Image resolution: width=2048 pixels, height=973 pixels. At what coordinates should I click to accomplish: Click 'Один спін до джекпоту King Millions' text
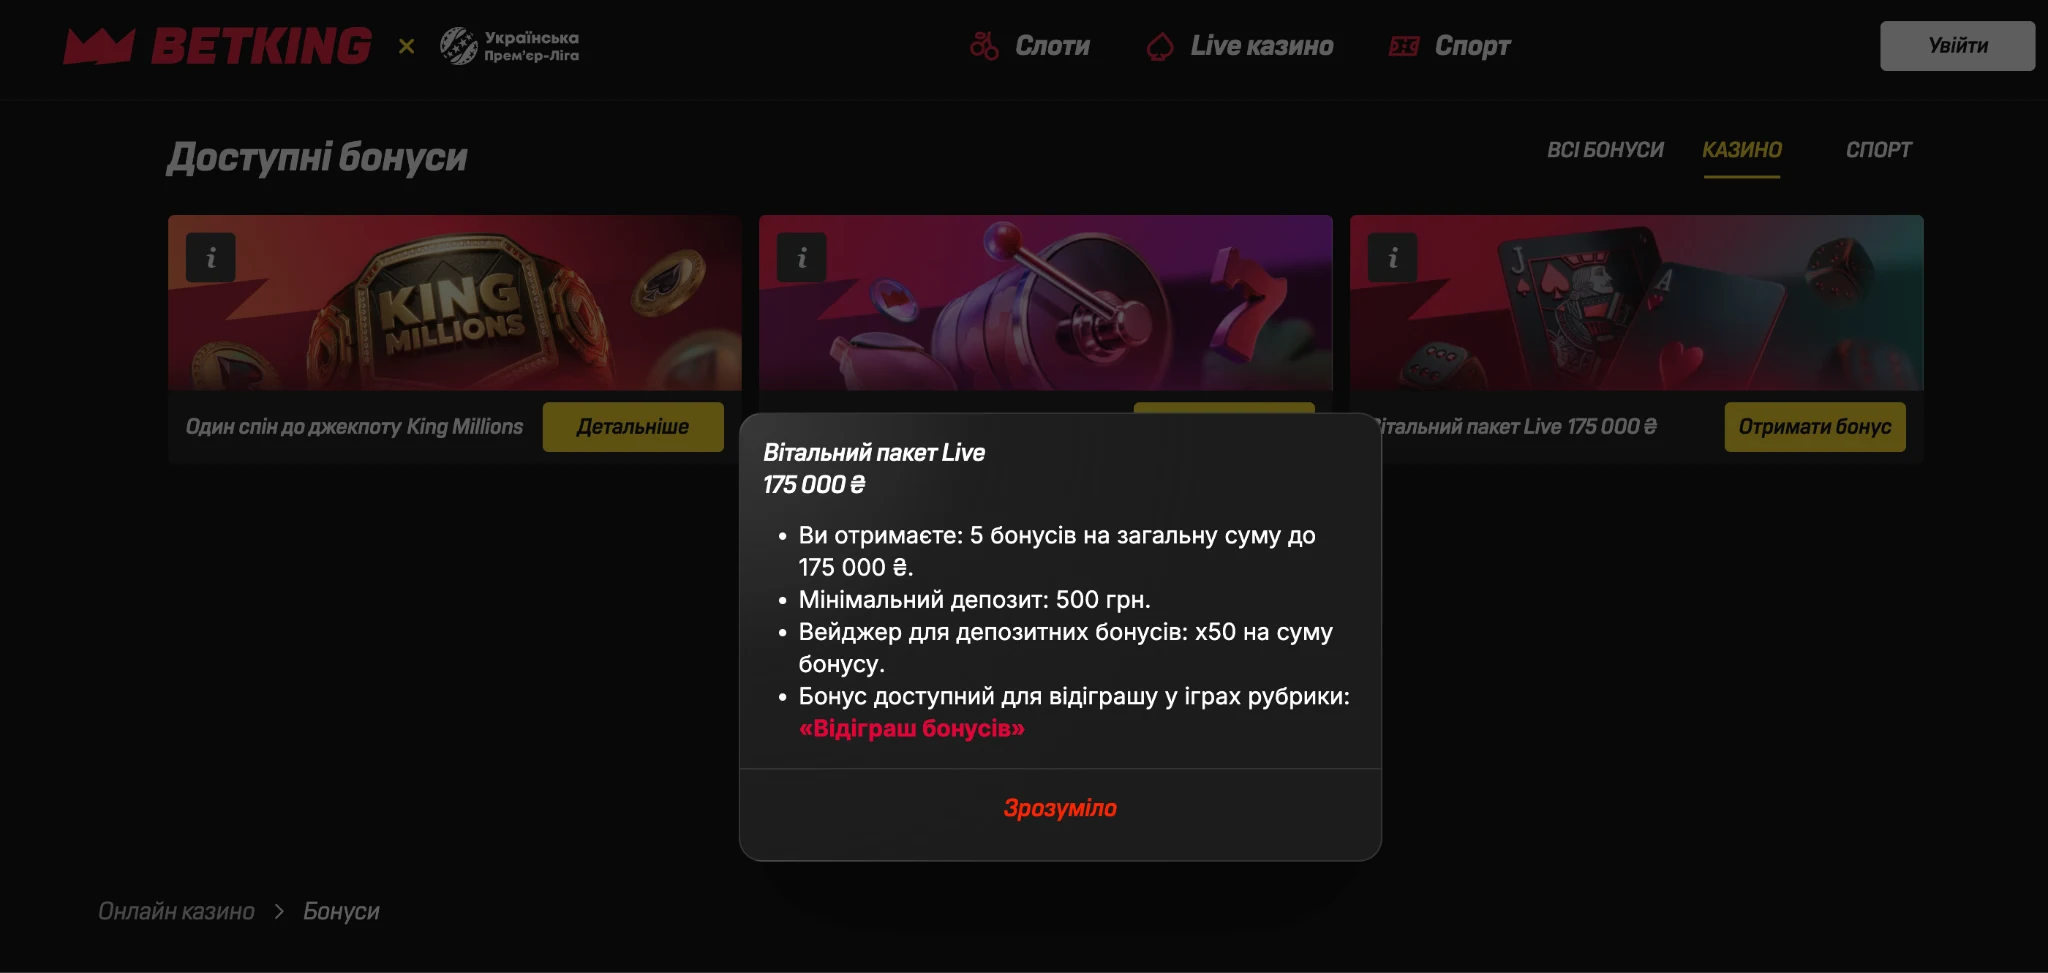click(x=354, y=427)
